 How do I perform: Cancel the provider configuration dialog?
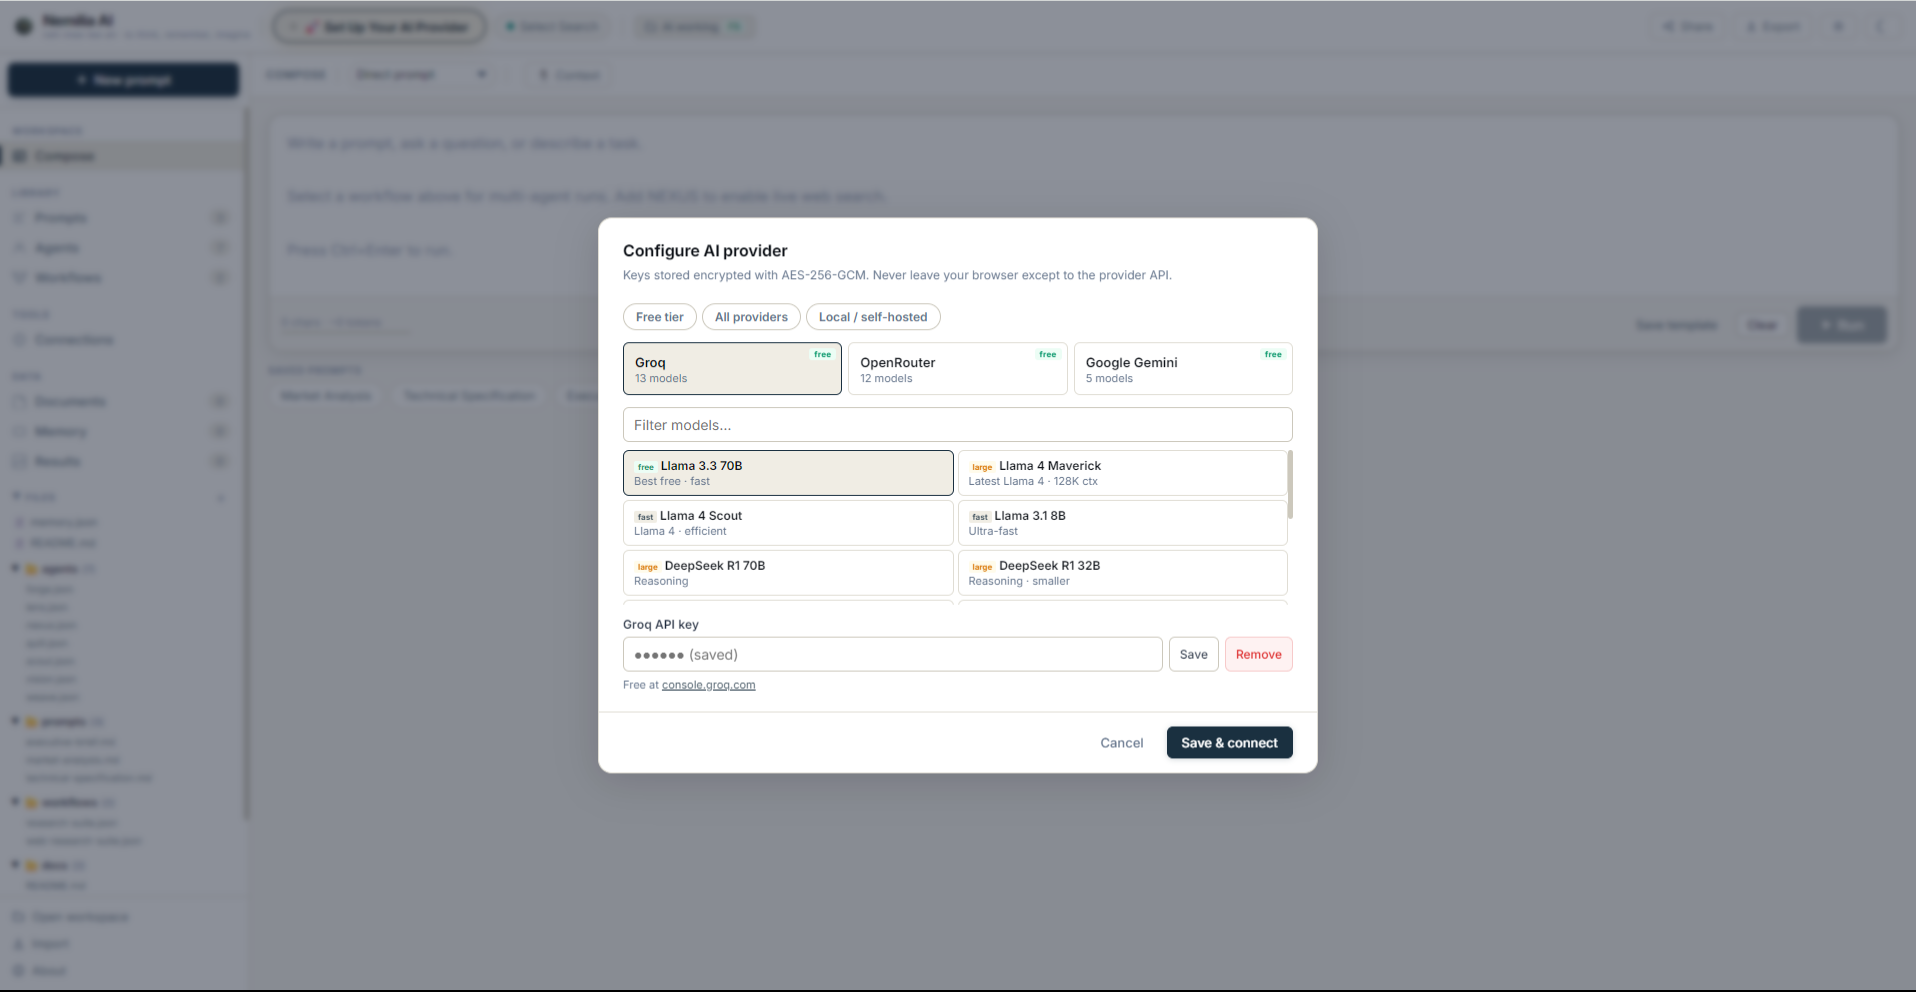point(1121,743)
